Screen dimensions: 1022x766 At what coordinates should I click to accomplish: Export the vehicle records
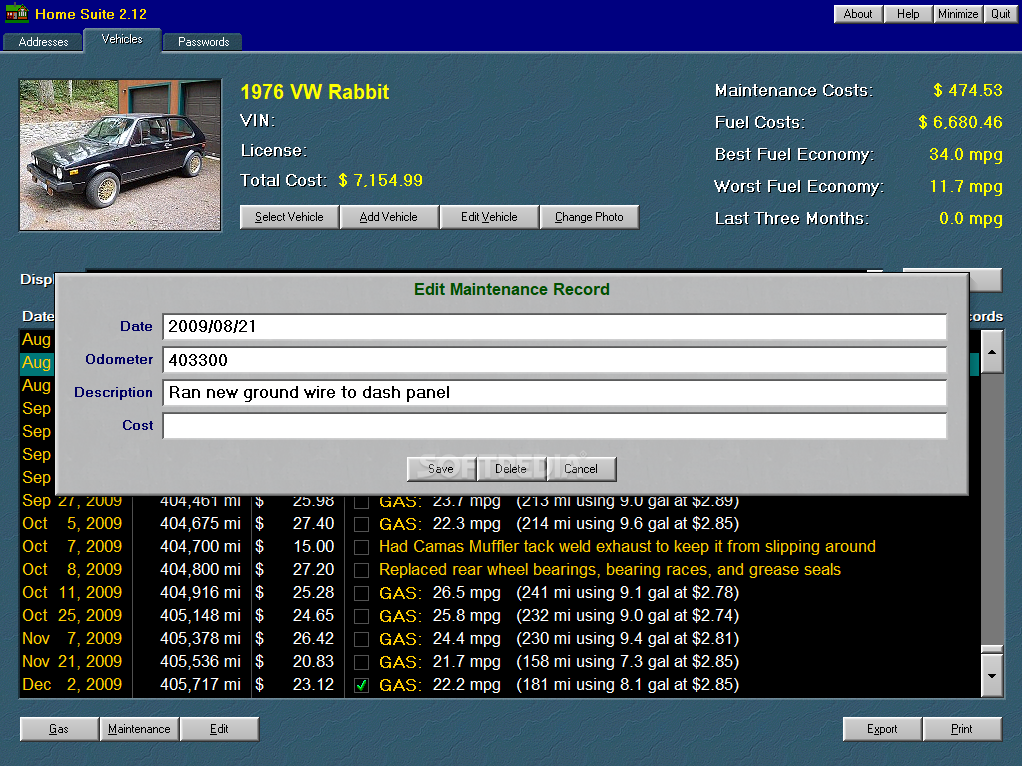pos(882,729)
